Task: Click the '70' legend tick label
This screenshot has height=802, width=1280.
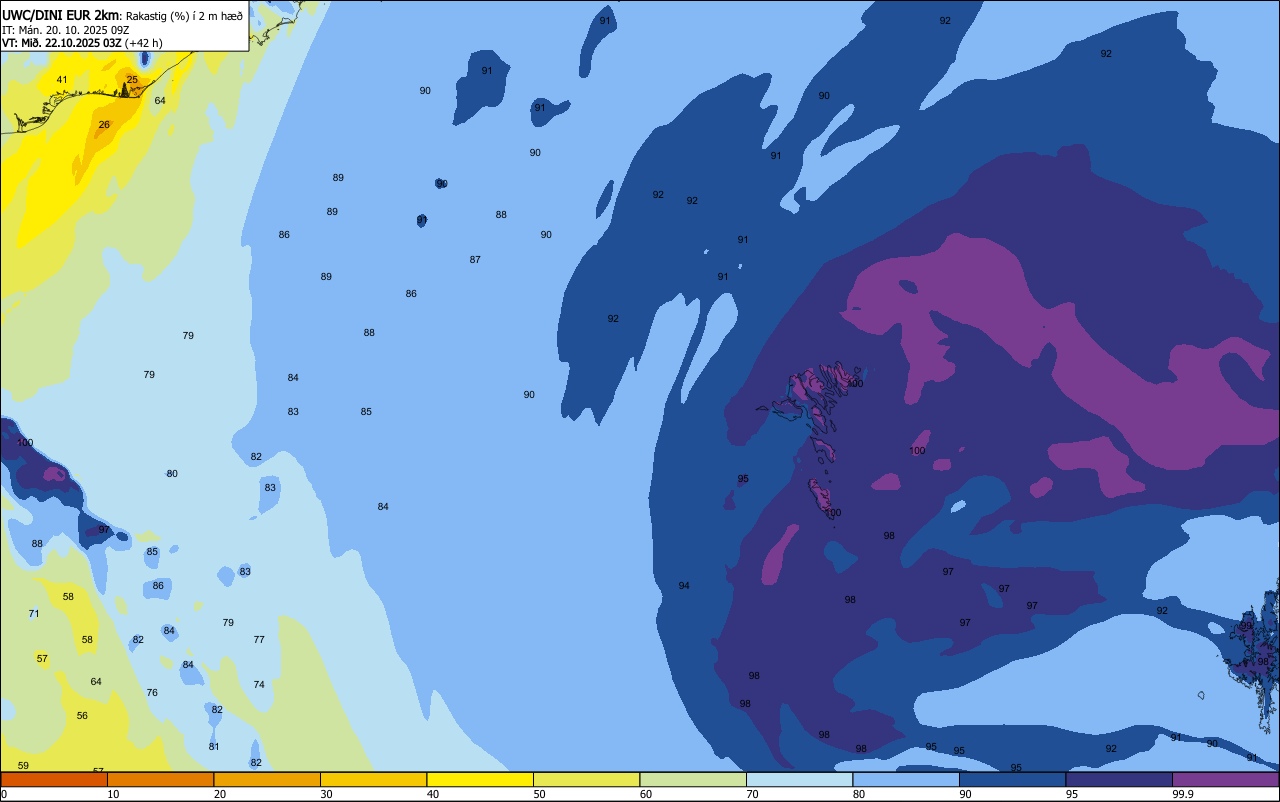Action: coord(752,794)
